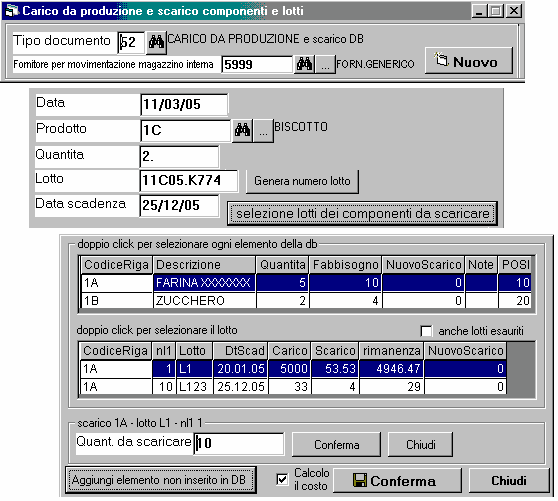Click nl1 column header
558x501 pixels.
pyautogui.click(x=164, y=351)
